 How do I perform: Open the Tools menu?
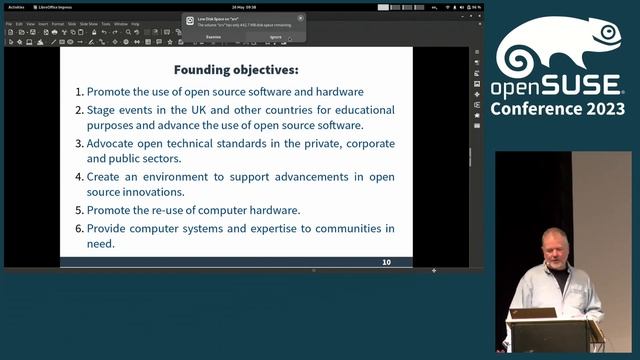(106, 24)
